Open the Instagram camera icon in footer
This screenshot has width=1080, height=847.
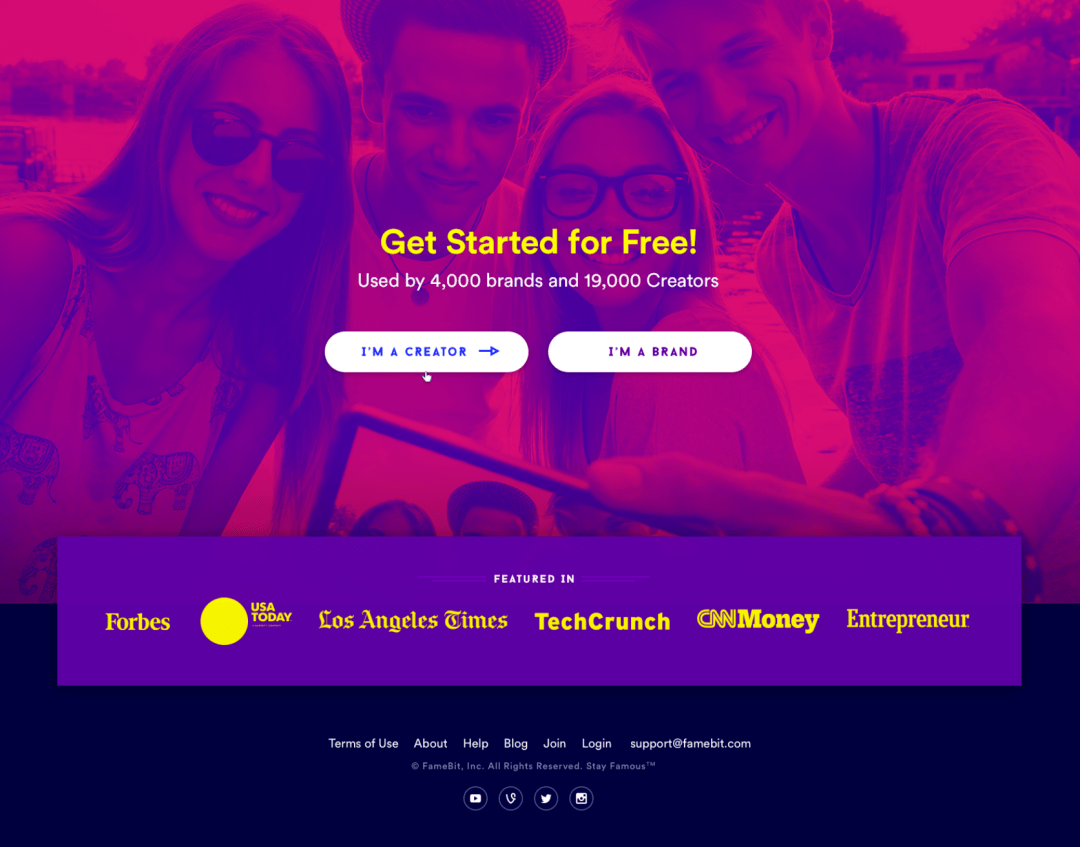pos(581,799)
